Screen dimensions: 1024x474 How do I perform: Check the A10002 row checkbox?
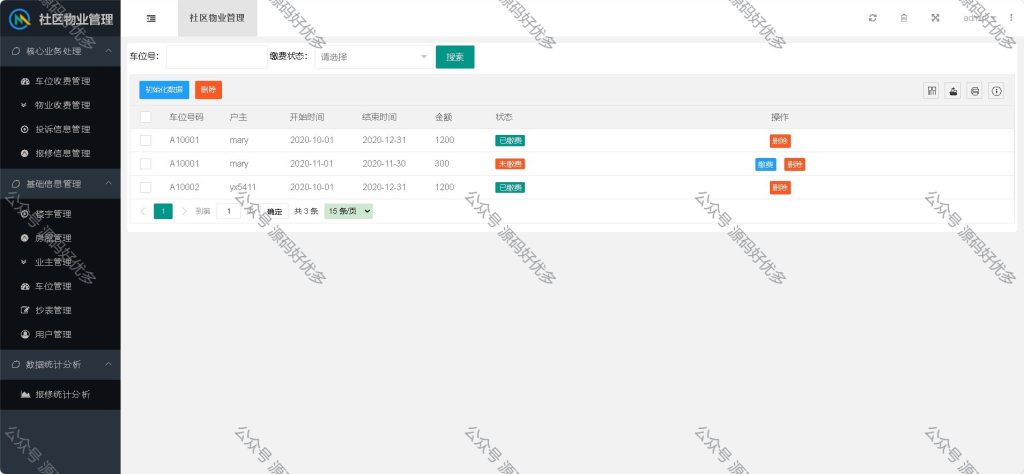[146, 187]
